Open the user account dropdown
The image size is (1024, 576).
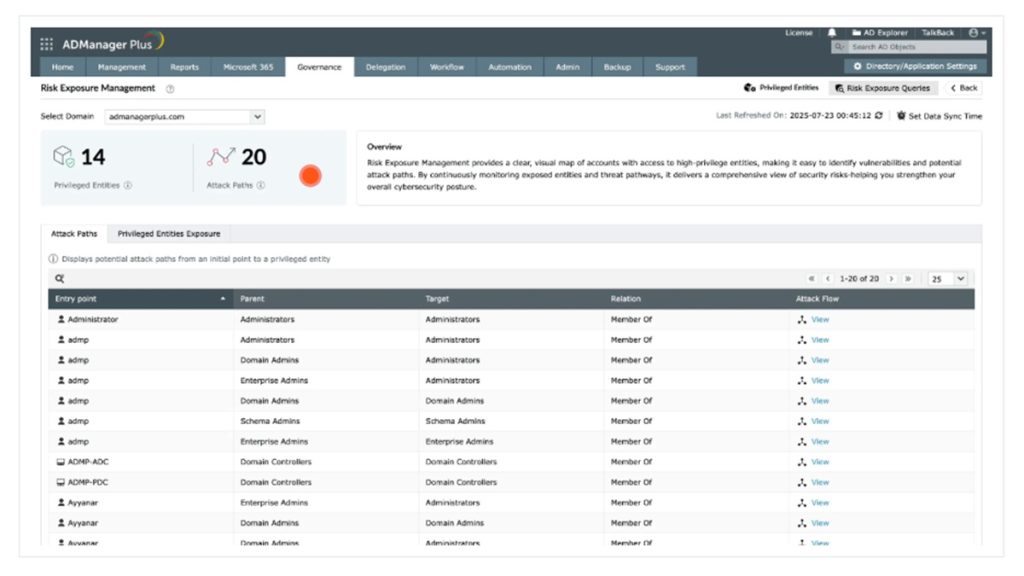coord(977,33)
